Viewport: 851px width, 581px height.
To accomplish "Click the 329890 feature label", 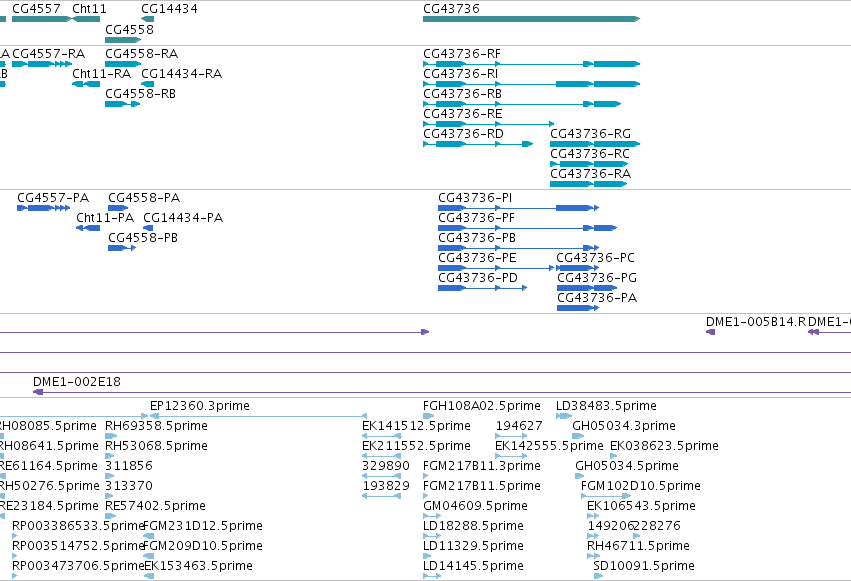I will click(x=386, y=466).
